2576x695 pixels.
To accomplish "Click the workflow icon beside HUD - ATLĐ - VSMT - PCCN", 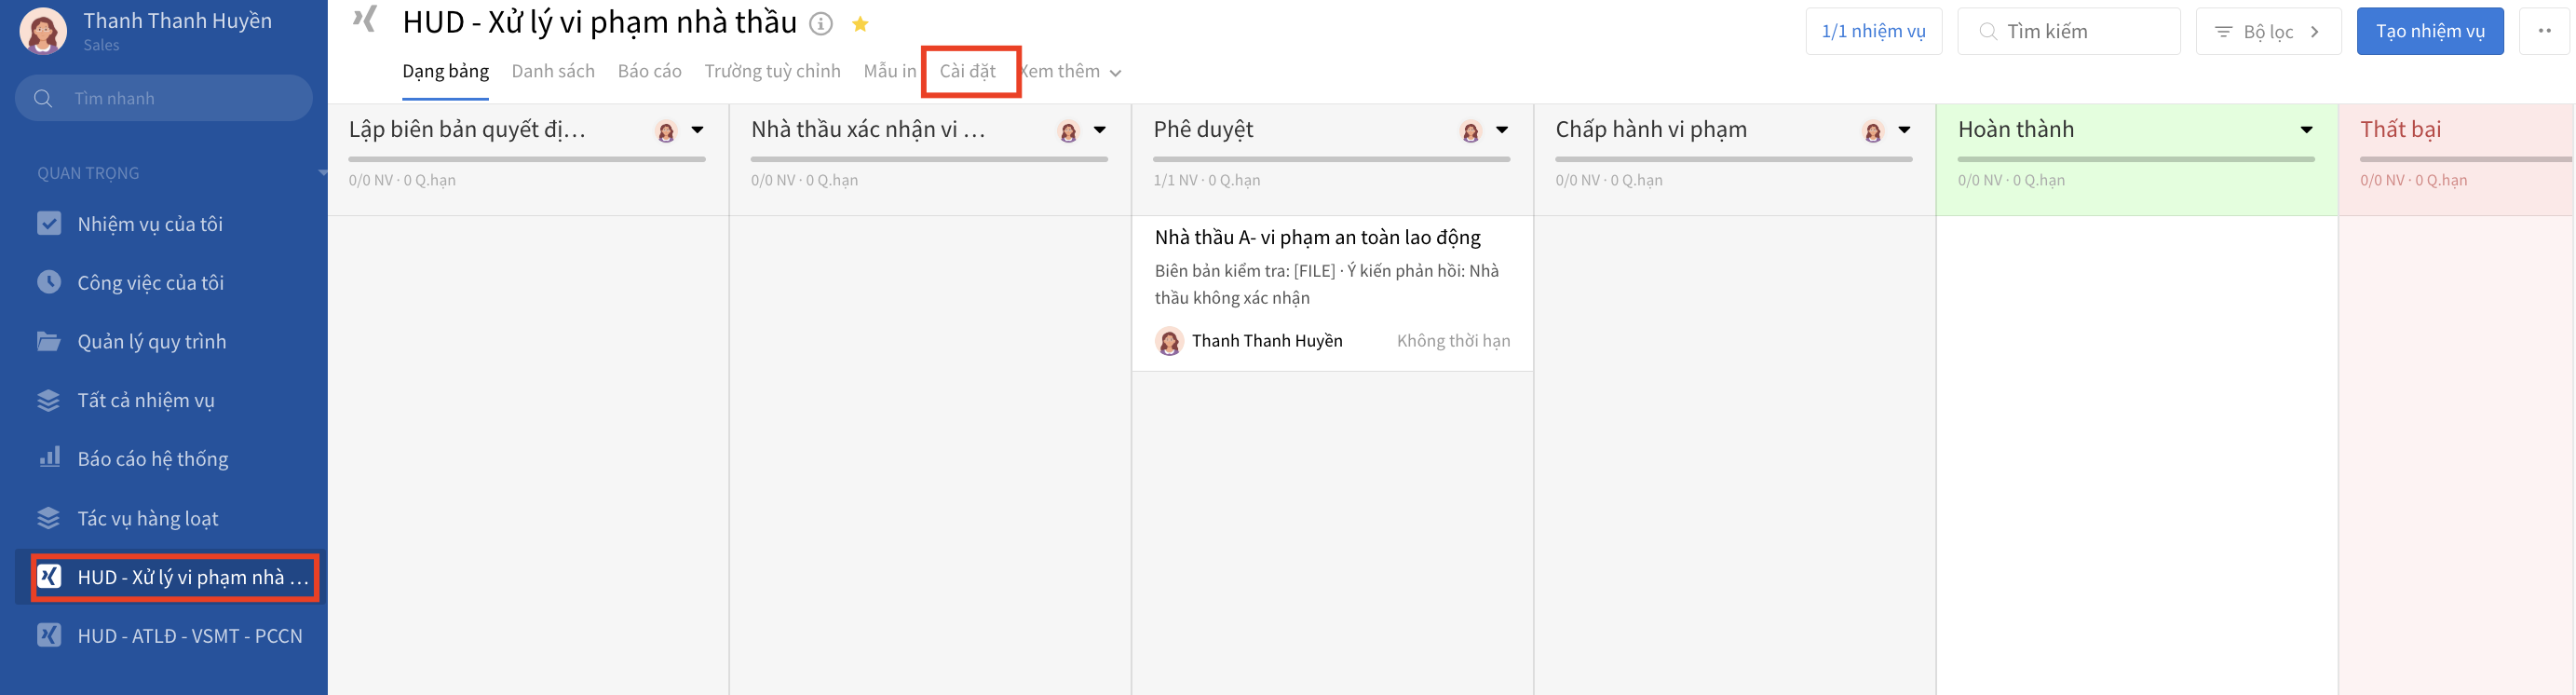I will point(49,635).
